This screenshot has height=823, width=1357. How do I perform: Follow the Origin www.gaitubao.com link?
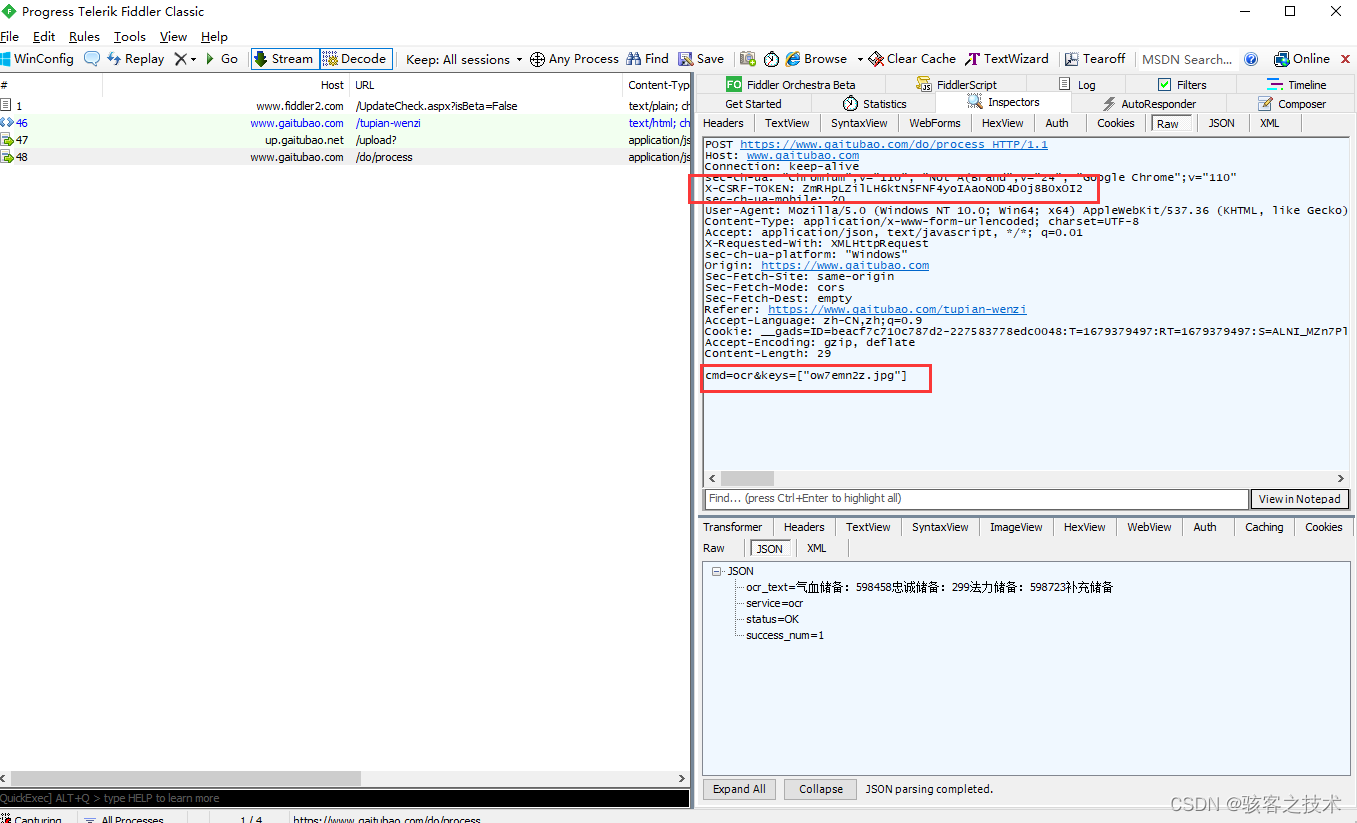[x=845, y=266]
